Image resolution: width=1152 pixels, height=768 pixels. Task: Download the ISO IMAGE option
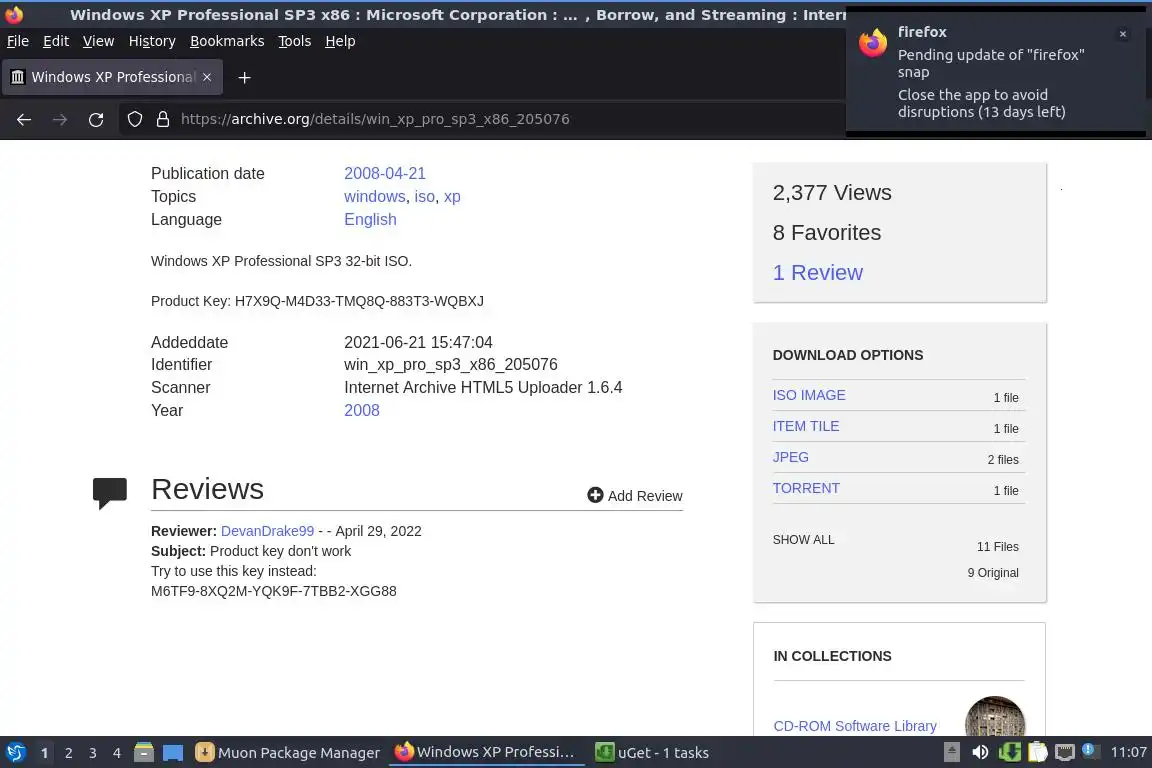(809, 395)
